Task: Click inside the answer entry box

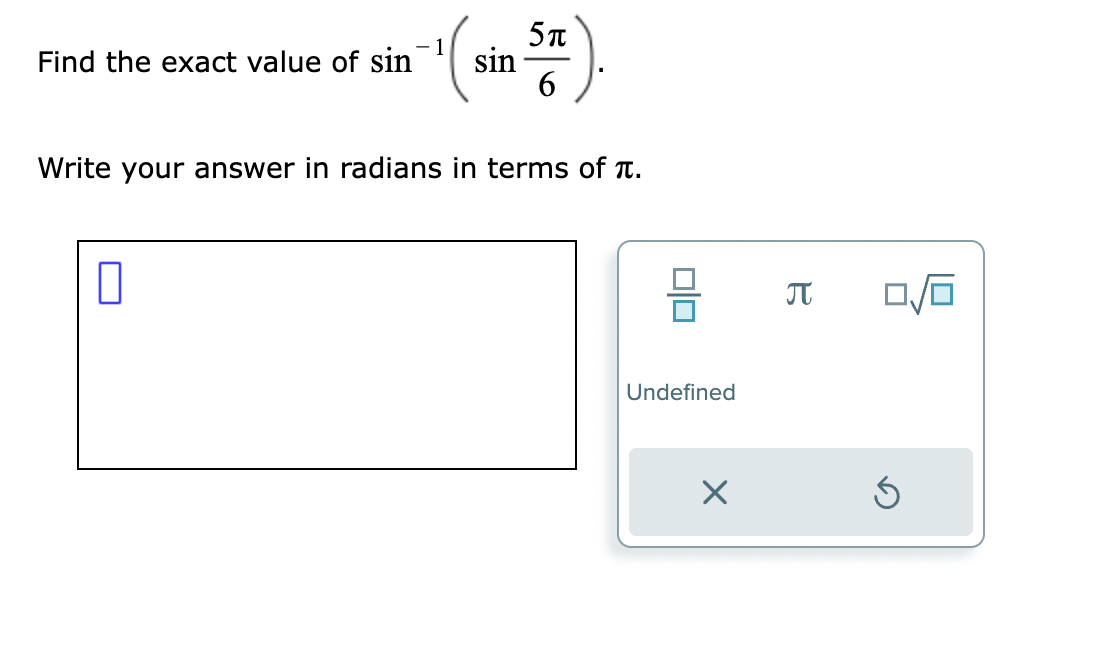Action: (x=325, y=355)
